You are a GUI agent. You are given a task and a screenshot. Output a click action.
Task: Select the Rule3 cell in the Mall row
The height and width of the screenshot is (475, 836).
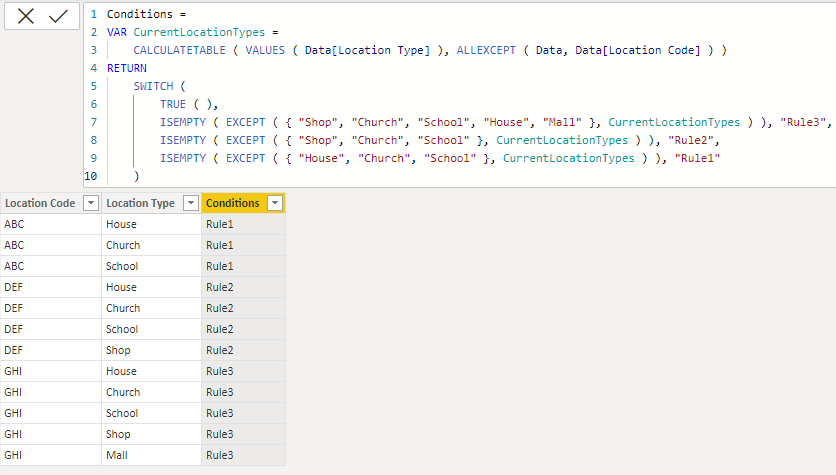[x=243, y=455]
